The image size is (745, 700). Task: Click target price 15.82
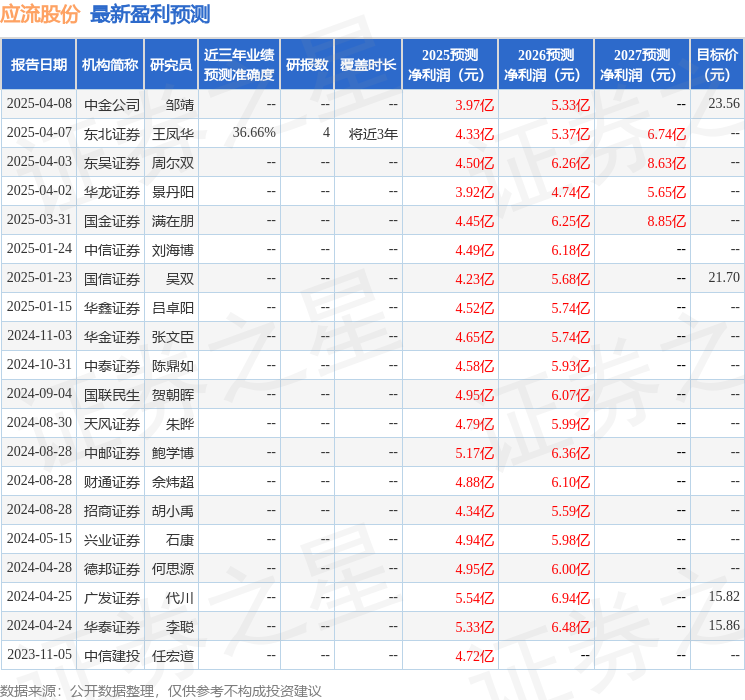[724, 596]
